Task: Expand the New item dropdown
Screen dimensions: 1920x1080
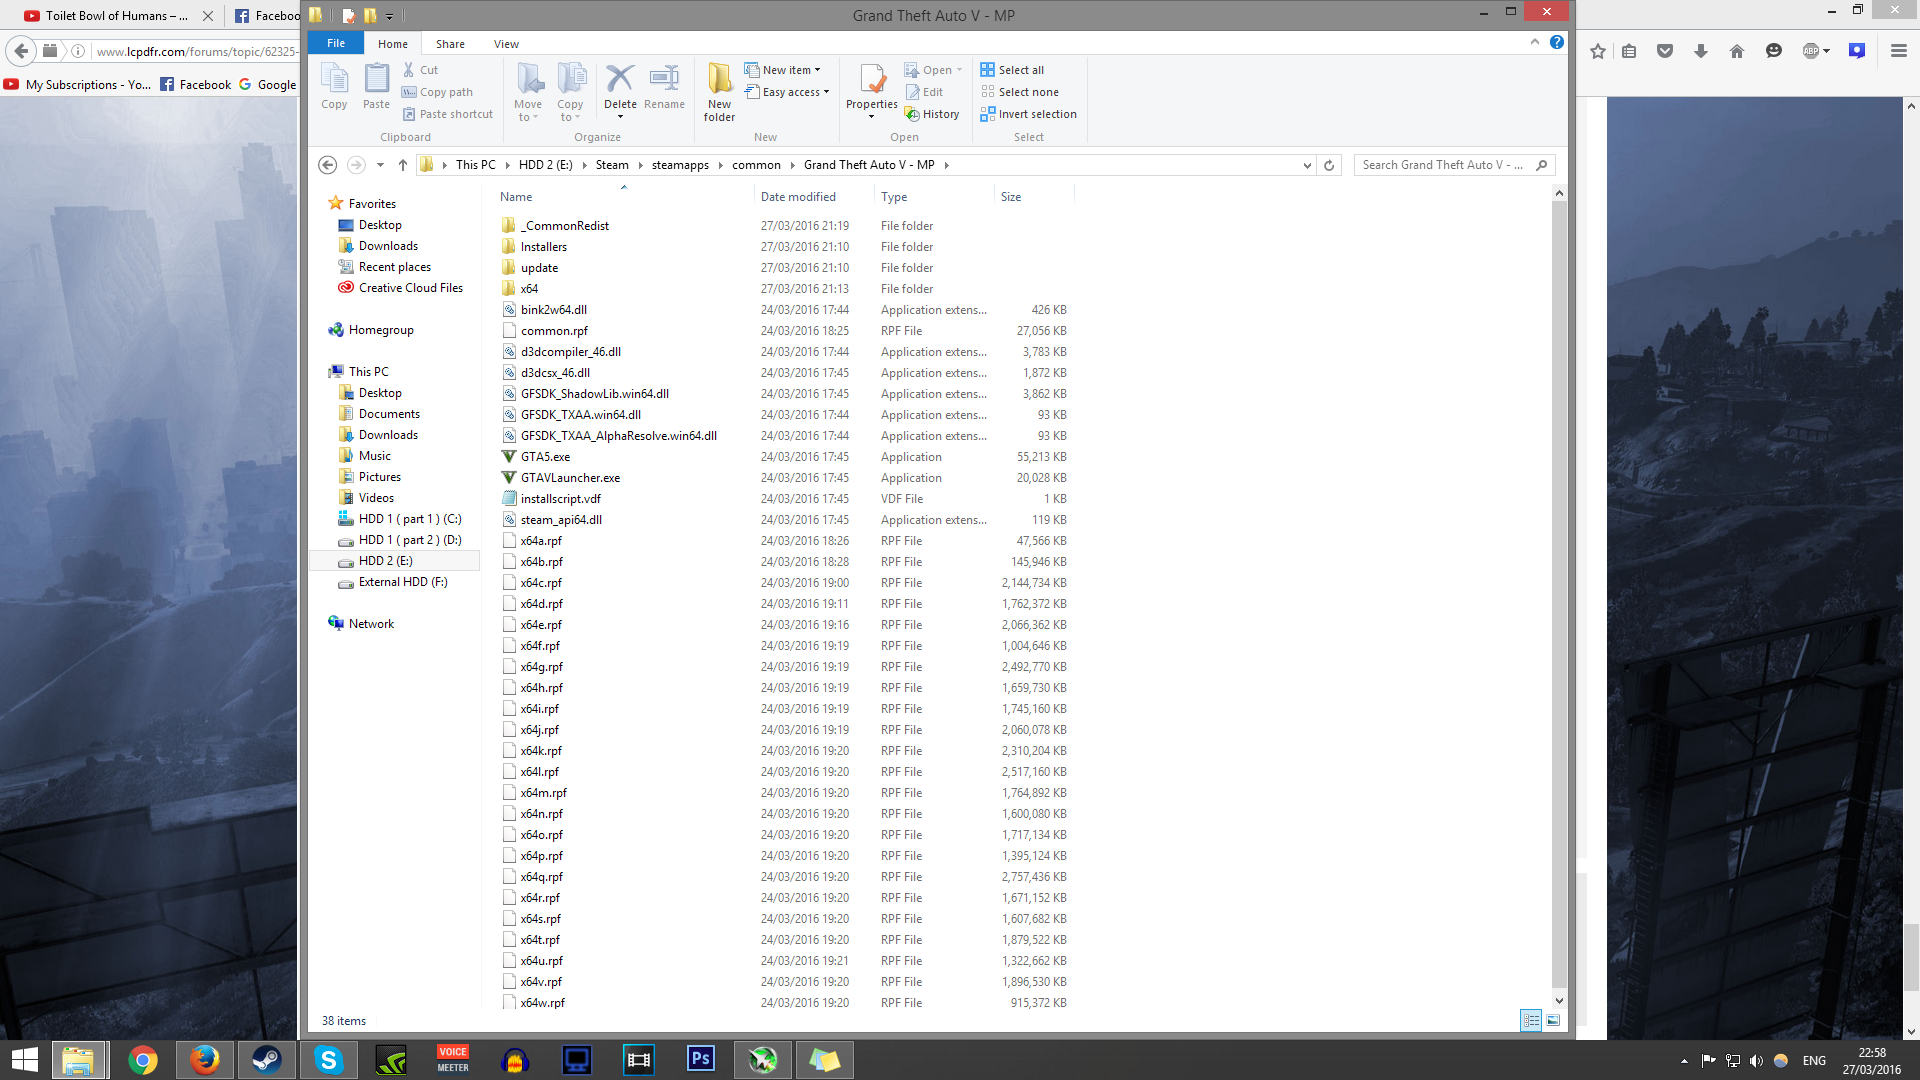Action: (x=788, y=70)
